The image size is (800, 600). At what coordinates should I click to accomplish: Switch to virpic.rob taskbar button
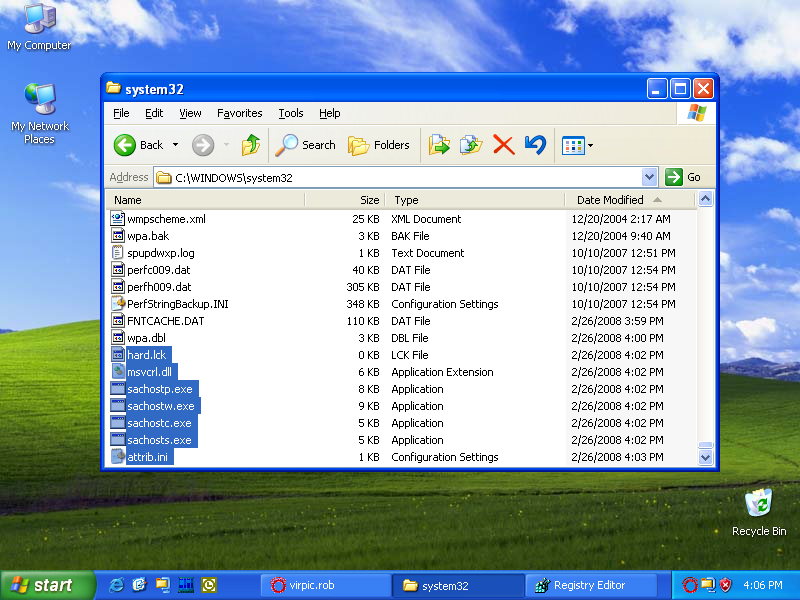point(326,585)
